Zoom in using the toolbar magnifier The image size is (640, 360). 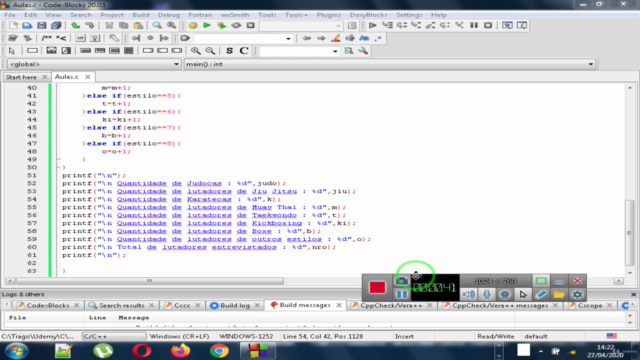196,51
